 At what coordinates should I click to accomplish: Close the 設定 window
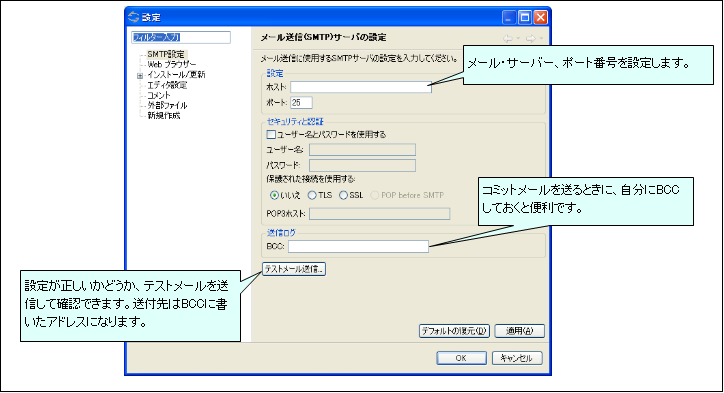(540, 18)
